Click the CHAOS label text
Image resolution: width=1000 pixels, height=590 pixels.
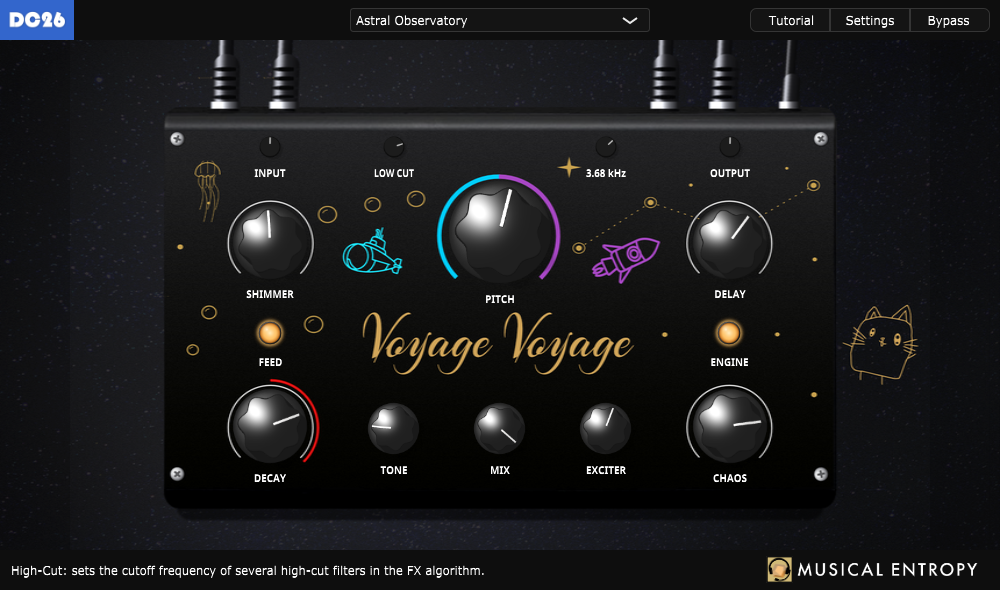point(730,478)
